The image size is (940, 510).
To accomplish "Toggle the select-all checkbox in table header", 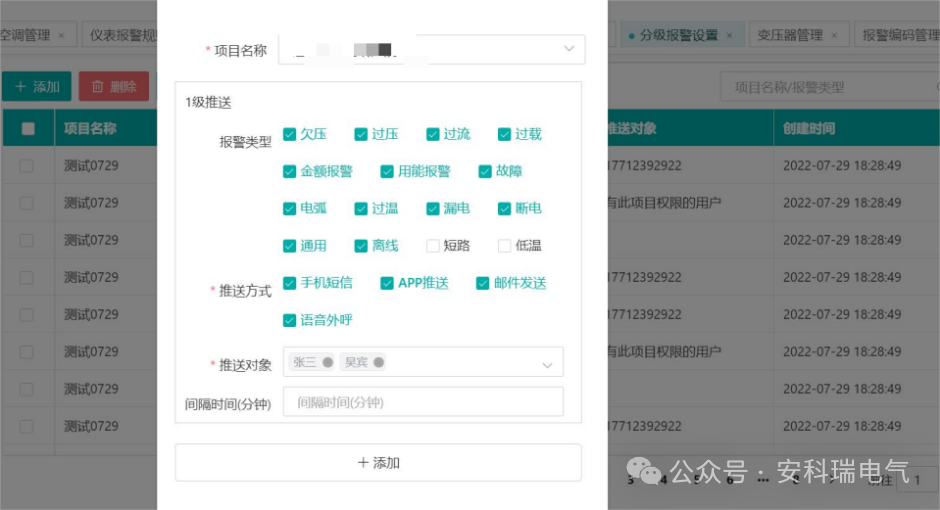I will tap(28, 128).
